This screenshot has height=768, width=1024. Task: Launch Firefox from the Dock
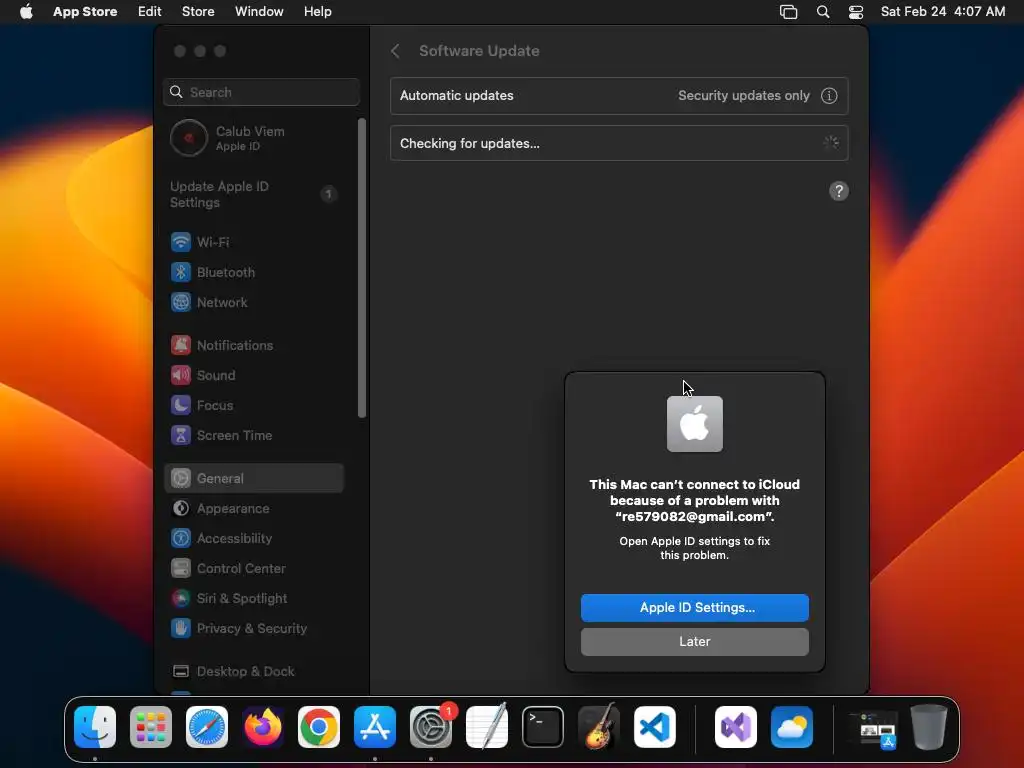click(x=263, y=727)
